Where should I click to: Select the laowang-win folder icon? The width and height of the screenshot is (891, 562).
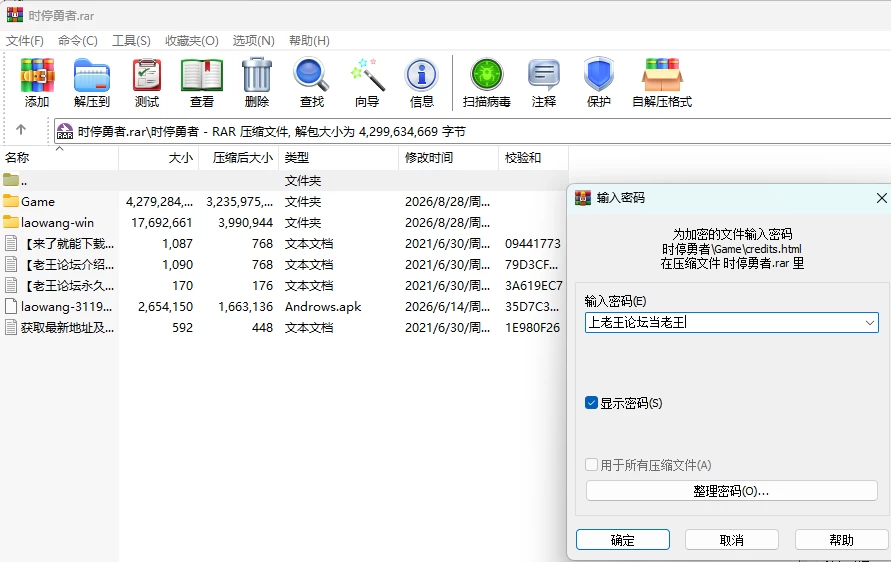click(x=11, y=222)
